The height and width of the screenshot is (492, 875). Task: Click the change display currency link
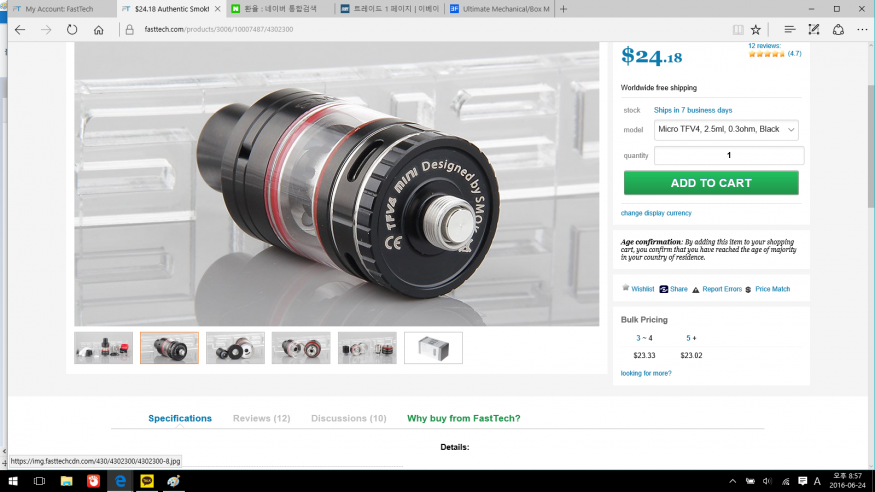click(x=656, y=213)
